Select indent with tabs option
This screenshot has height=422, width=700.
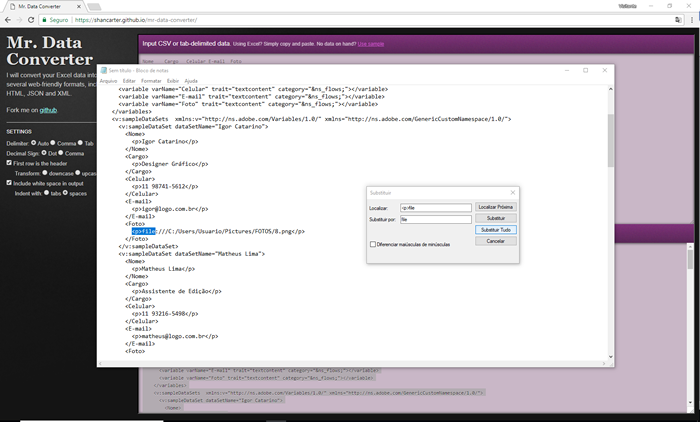[x=46, y=193]
